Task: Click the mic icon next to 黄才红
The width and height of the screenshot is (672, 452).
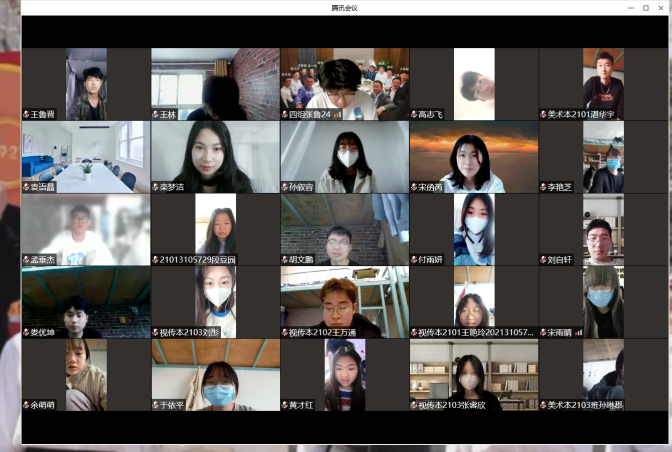Action: [285, 405]
